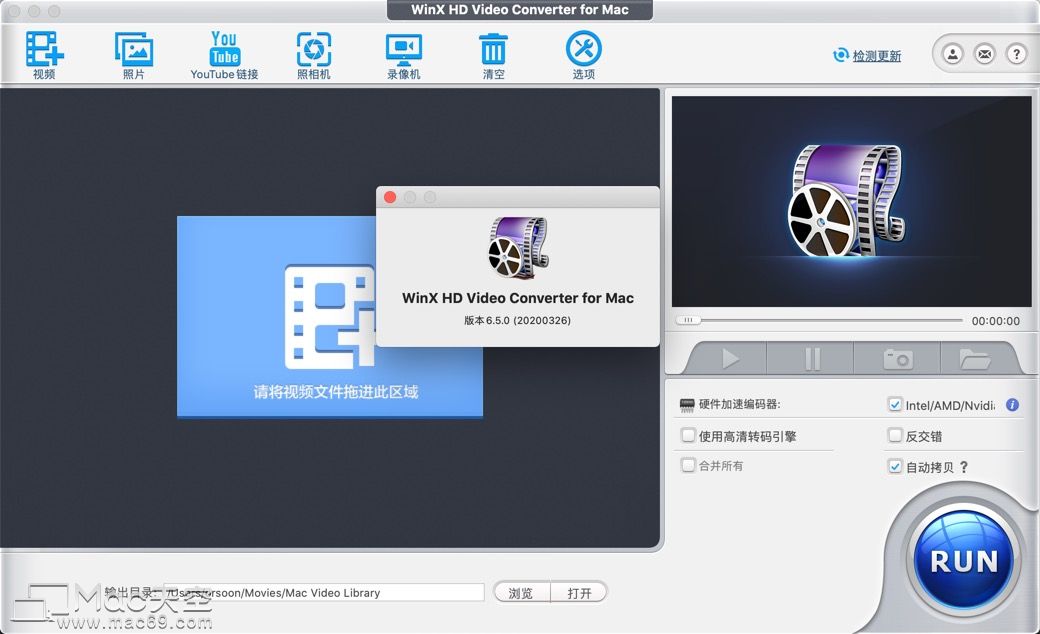Image resolution: width=1040 pixels, height=634 pixels.
Task: Open the 选项 settings icon
Action: coord(583,47)
